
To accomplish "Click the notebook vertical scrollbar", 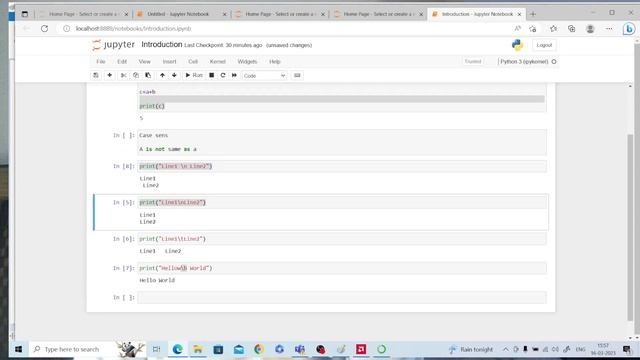I will point(630,227).
